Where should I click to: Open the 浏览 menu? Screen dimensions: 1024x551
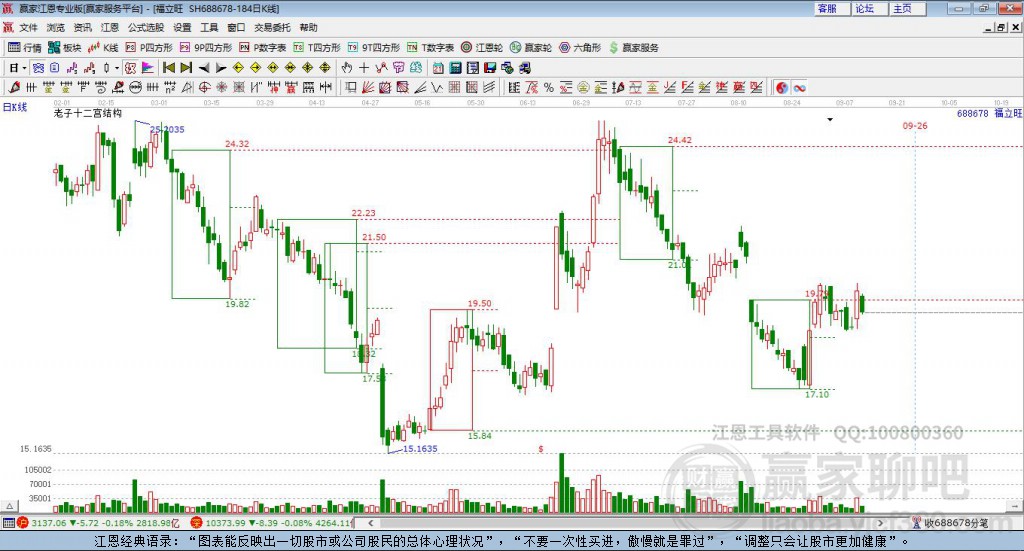click(x=56, y=27)
